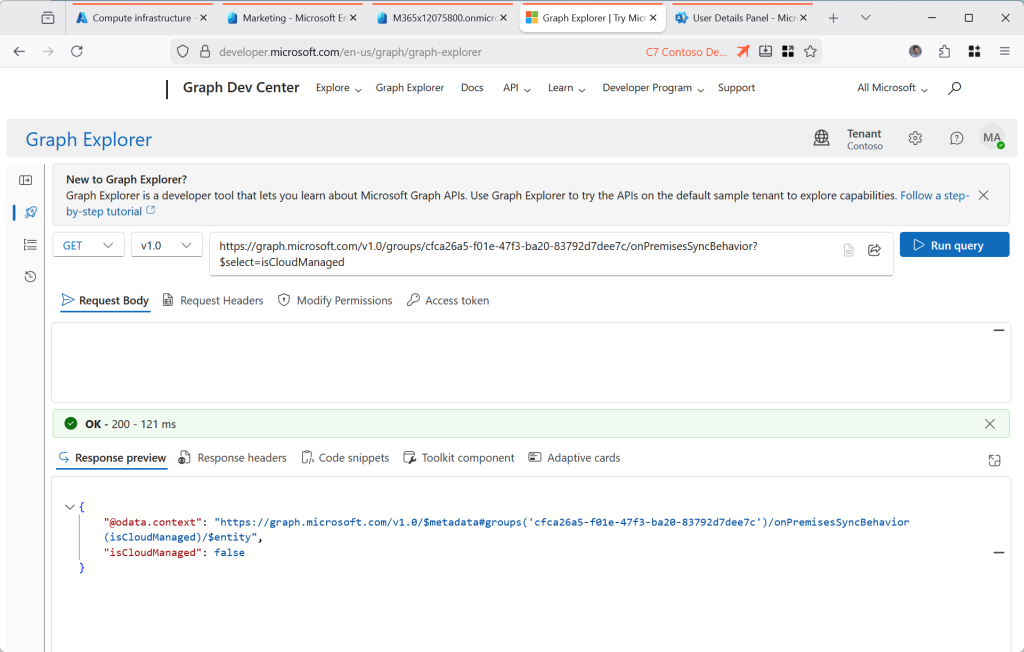Click the share query icon
The height and width of the screenshot is (652, 1024).
coord(874,250)
